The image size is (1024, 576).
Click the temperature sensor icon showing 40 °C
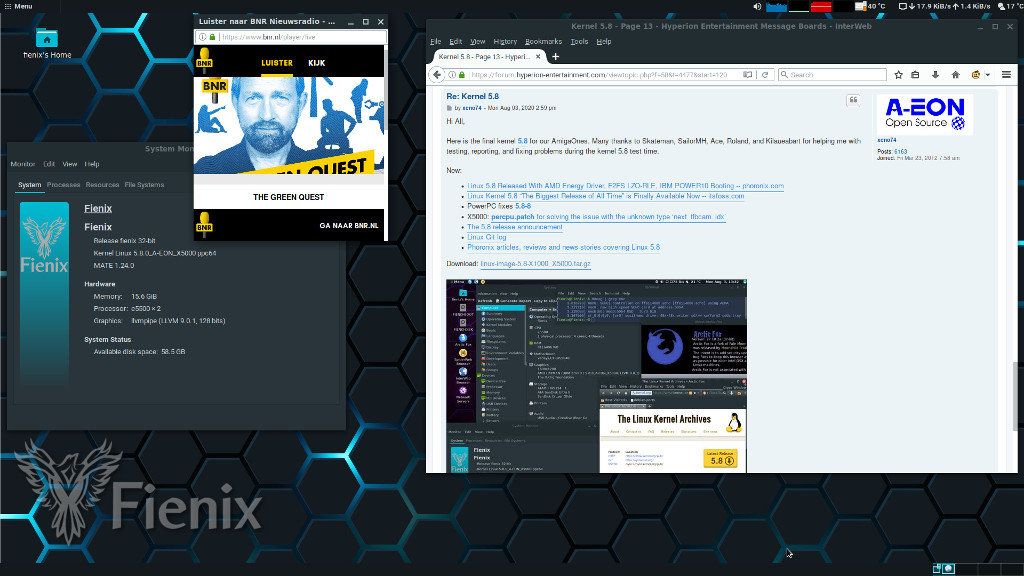pyautogui.click(x=861, y=7)
